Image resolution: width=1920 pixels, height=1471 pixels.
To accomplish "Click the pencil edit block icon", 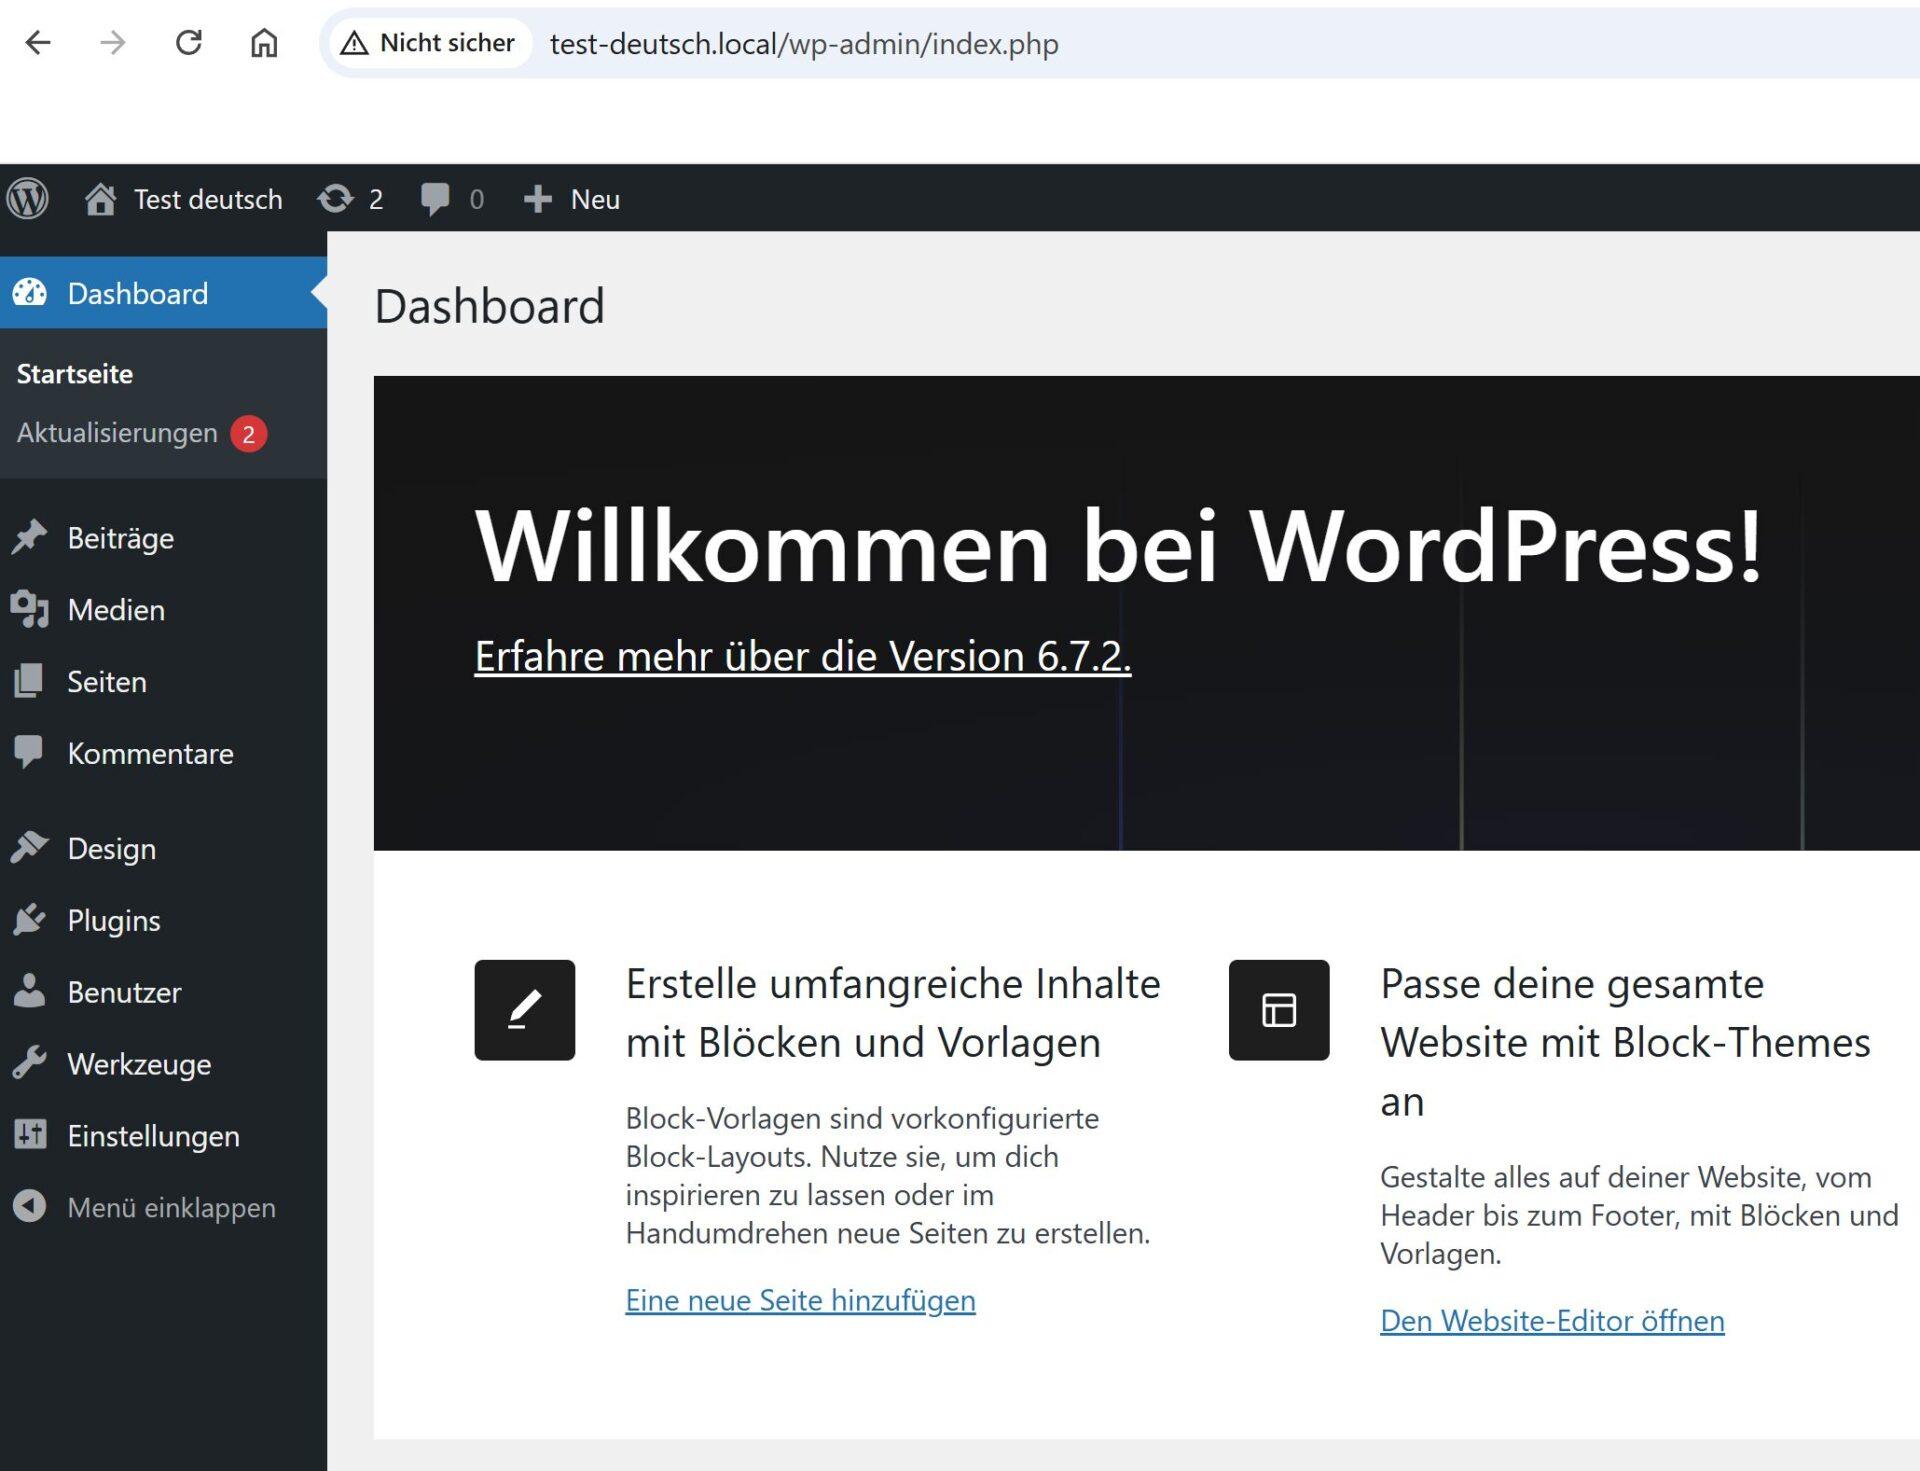I will 524,1010.
